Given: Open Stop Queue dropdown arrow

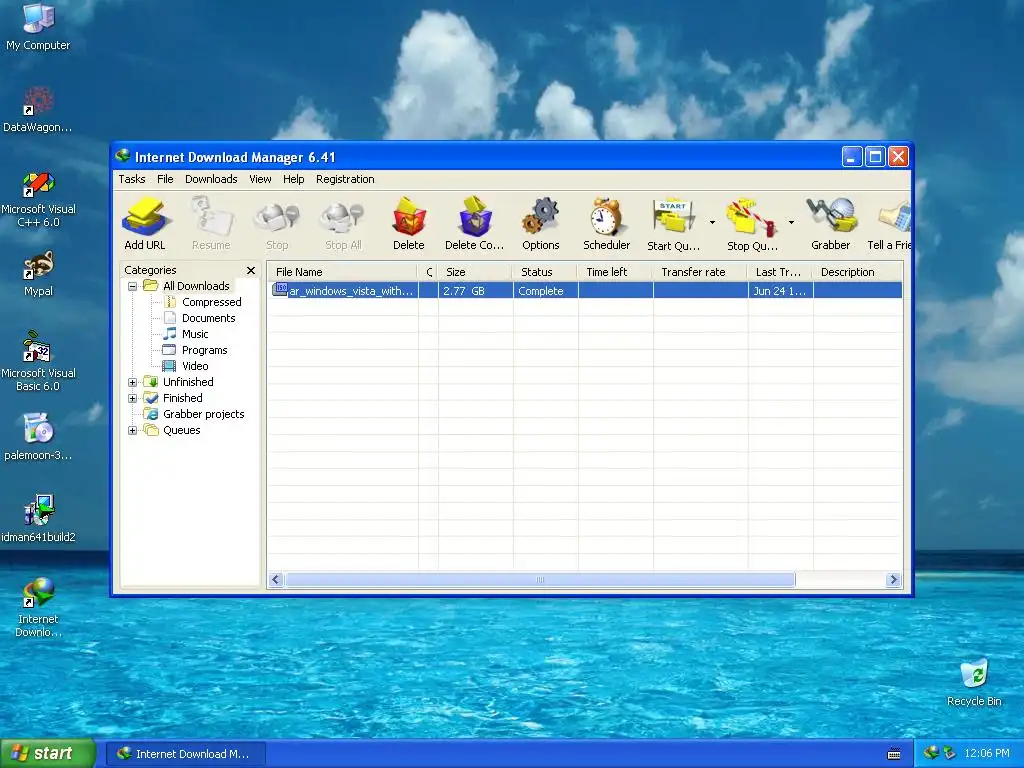Looking at the screenshot, I should pos(791,223).
